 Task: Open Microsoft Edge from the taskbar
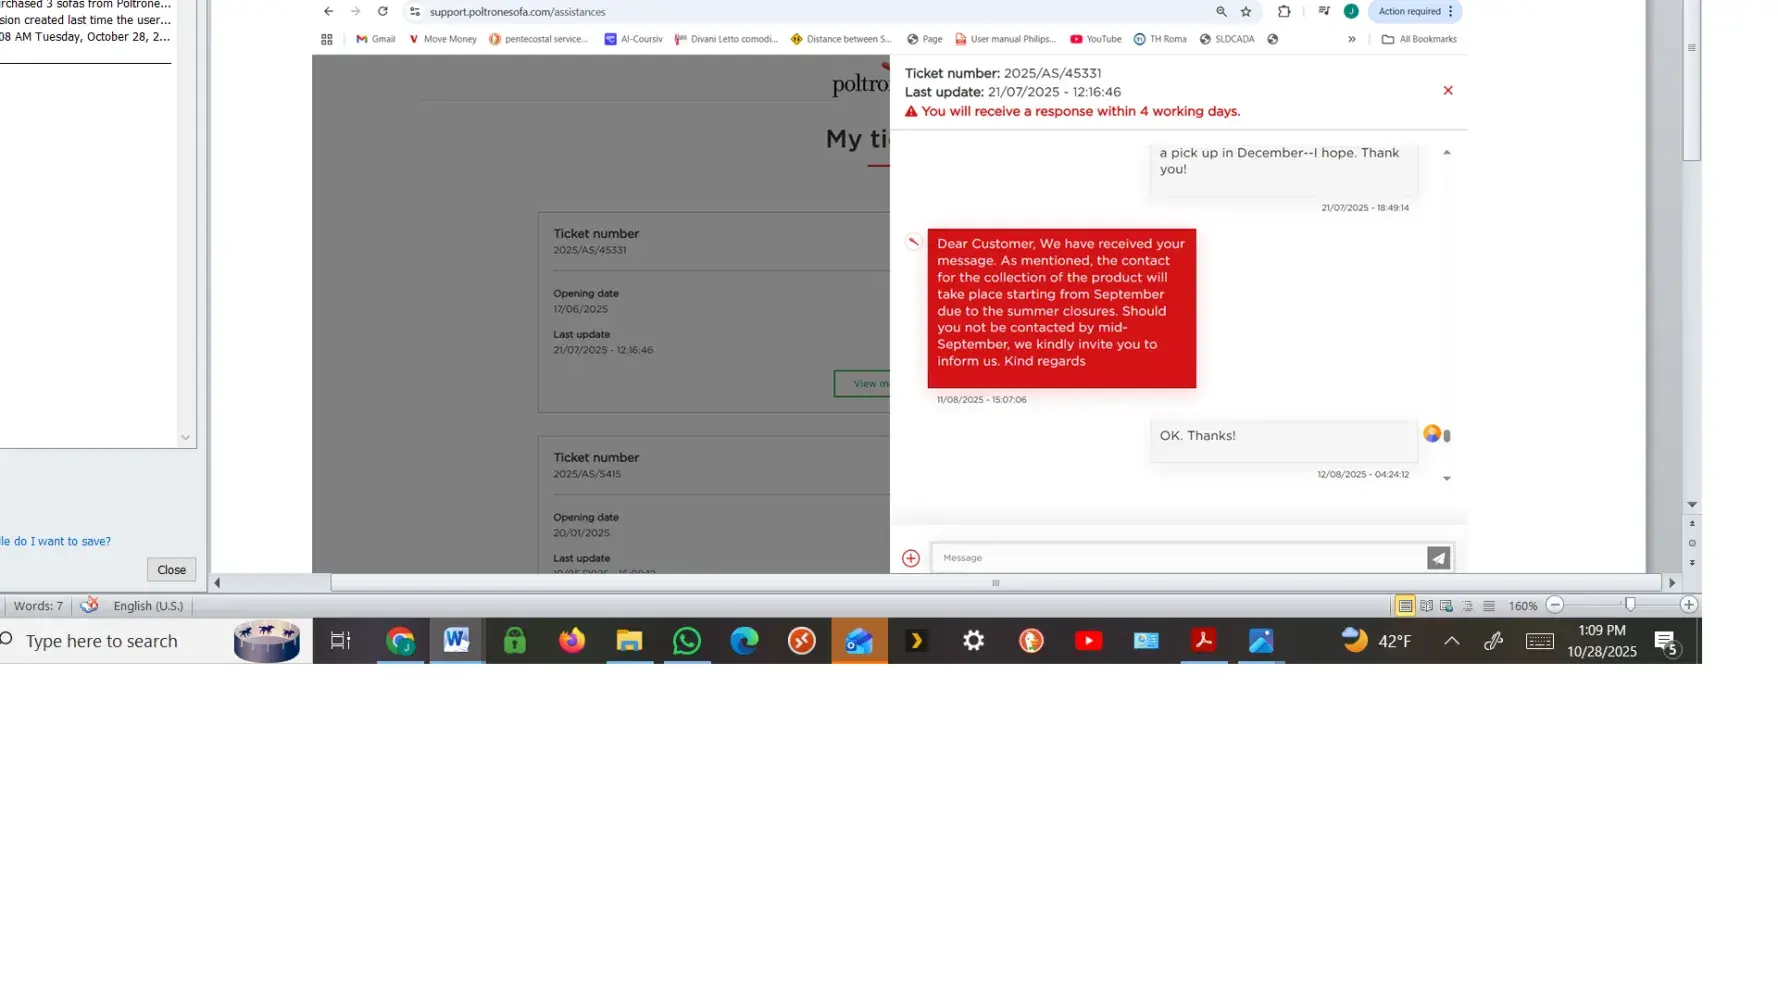744,641
